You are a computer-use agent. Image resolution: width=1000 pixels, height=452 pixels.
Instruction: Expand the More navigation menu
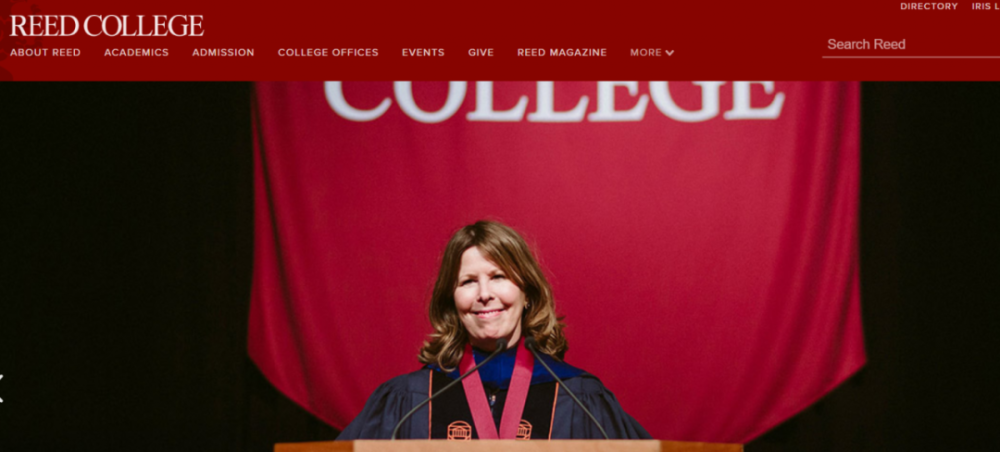[652, 53]
